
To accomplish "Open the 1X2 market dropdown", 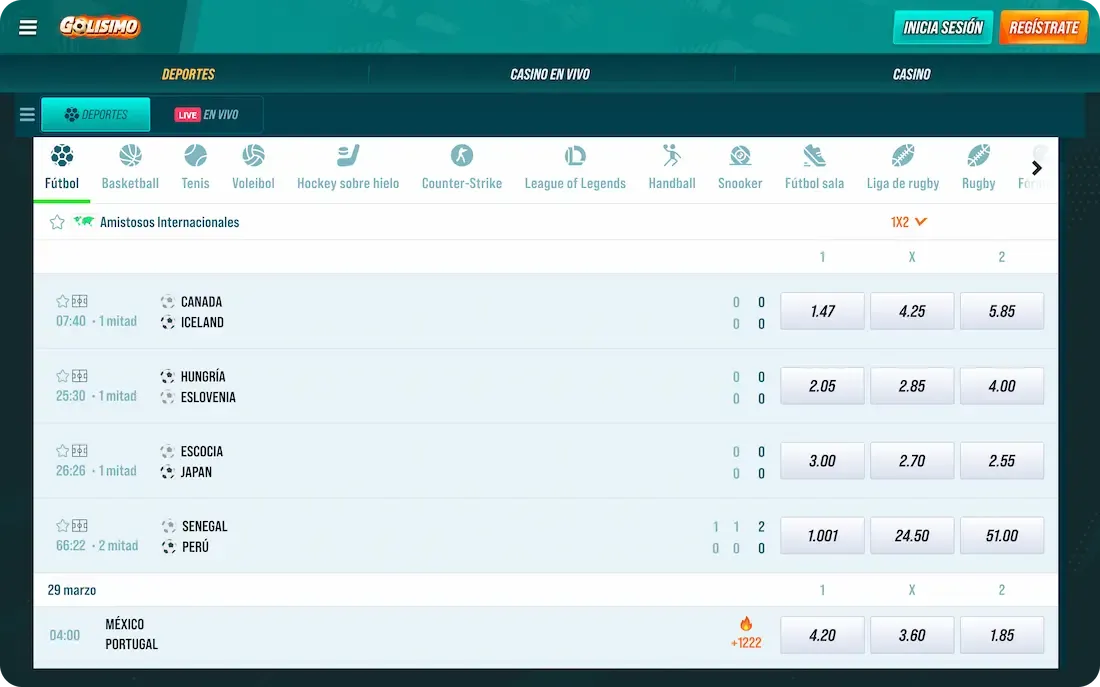I will click(x=908, y=222).
